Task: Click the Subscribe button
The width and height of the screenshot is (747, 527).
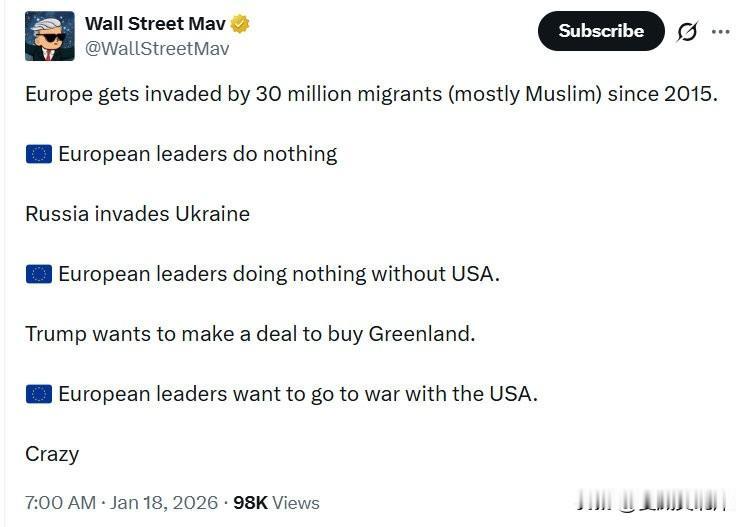Action: 601,32
